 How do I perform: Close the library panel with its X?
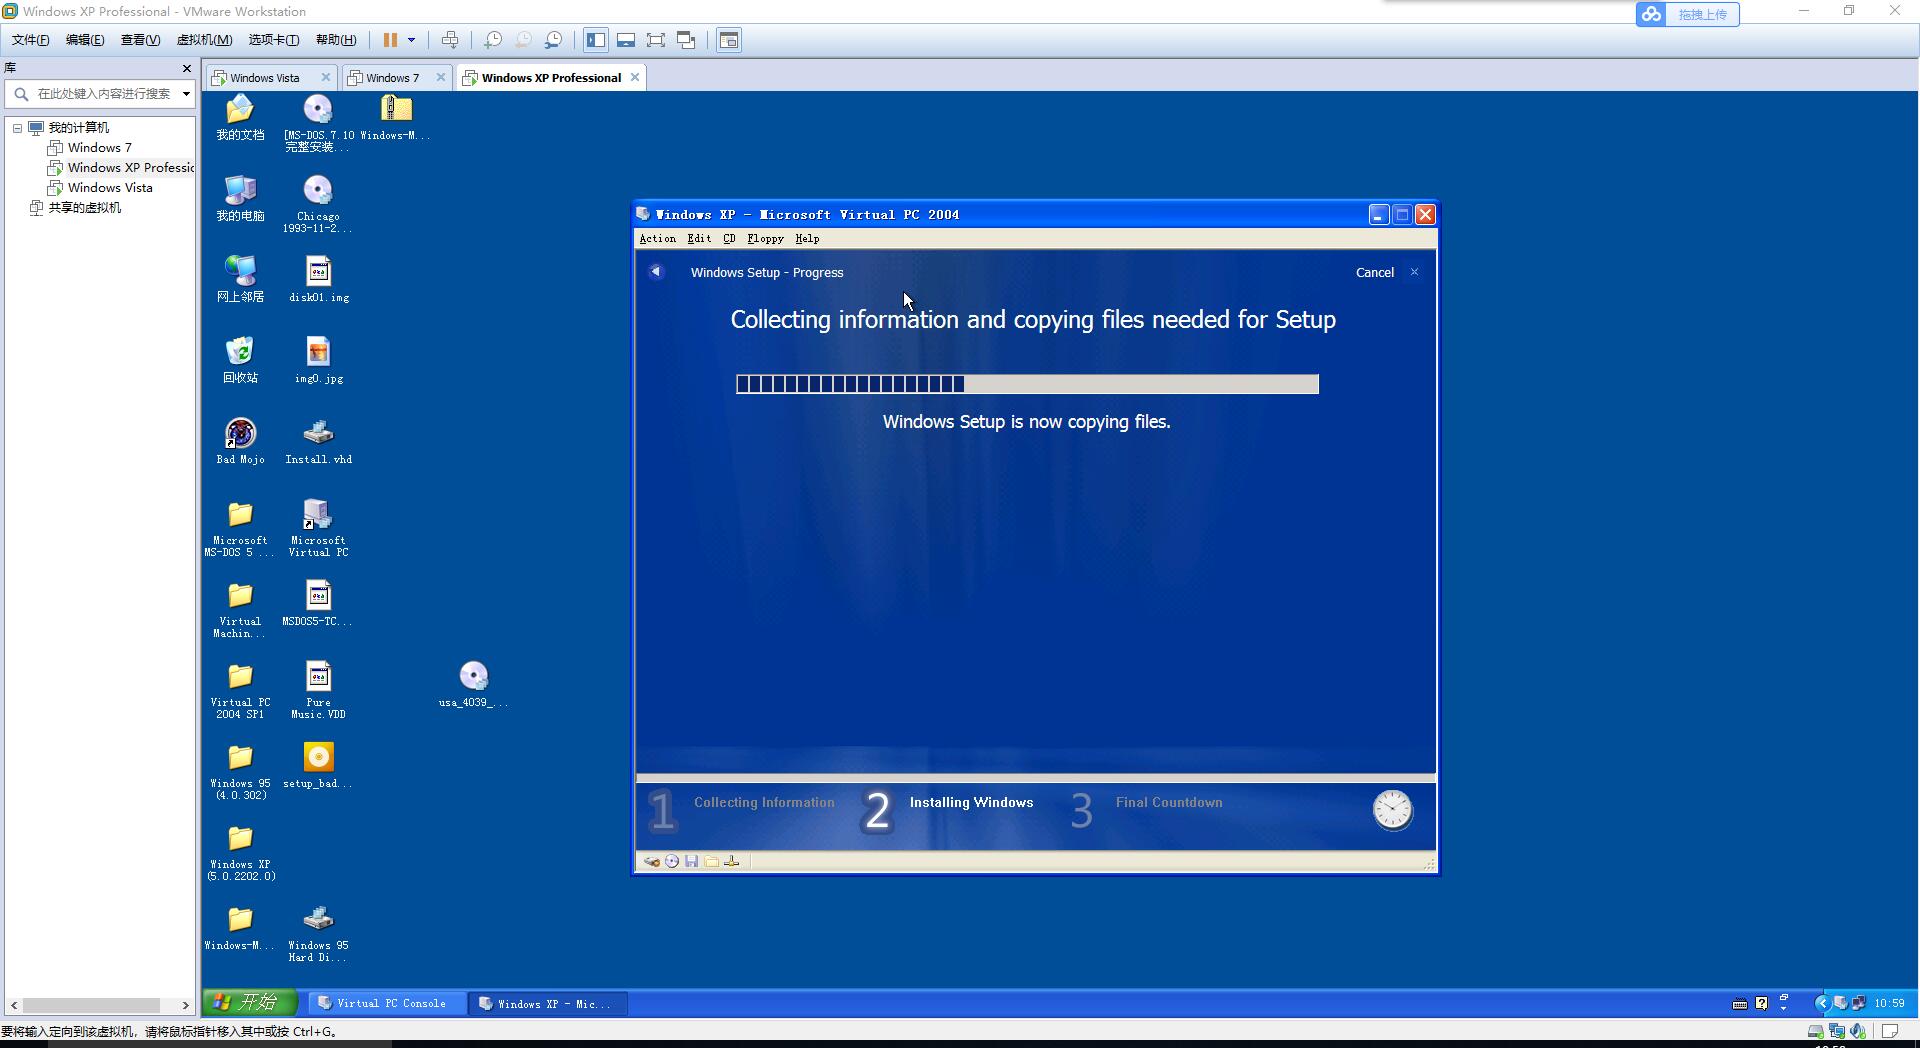point(186,68)
